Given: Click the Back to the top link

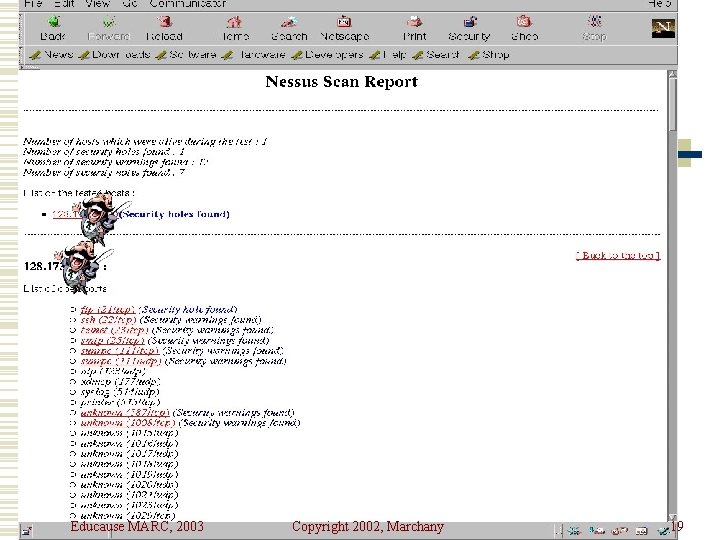Looking at the screenshot, I should [x=618, y=255].
